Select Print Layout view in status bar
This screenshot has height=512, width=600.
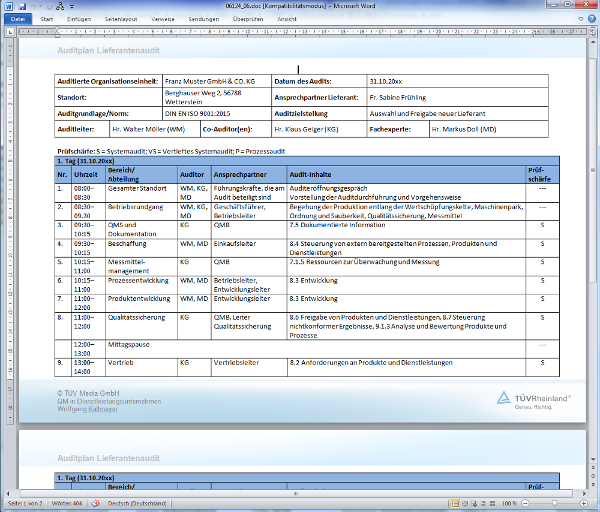point(454,503)
